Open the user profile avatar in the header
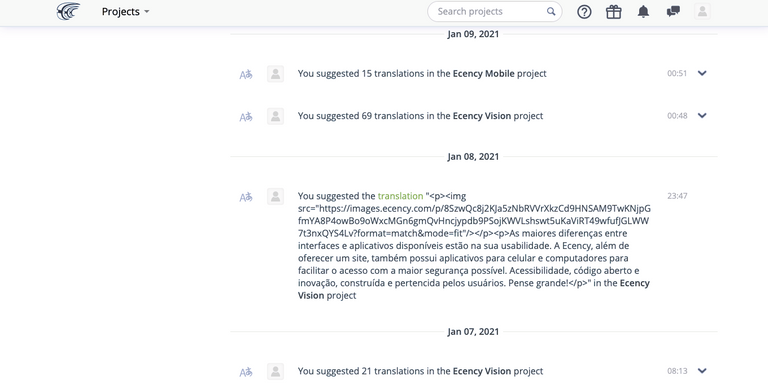The height and width of the screenshot is (385, 768). 702,11
